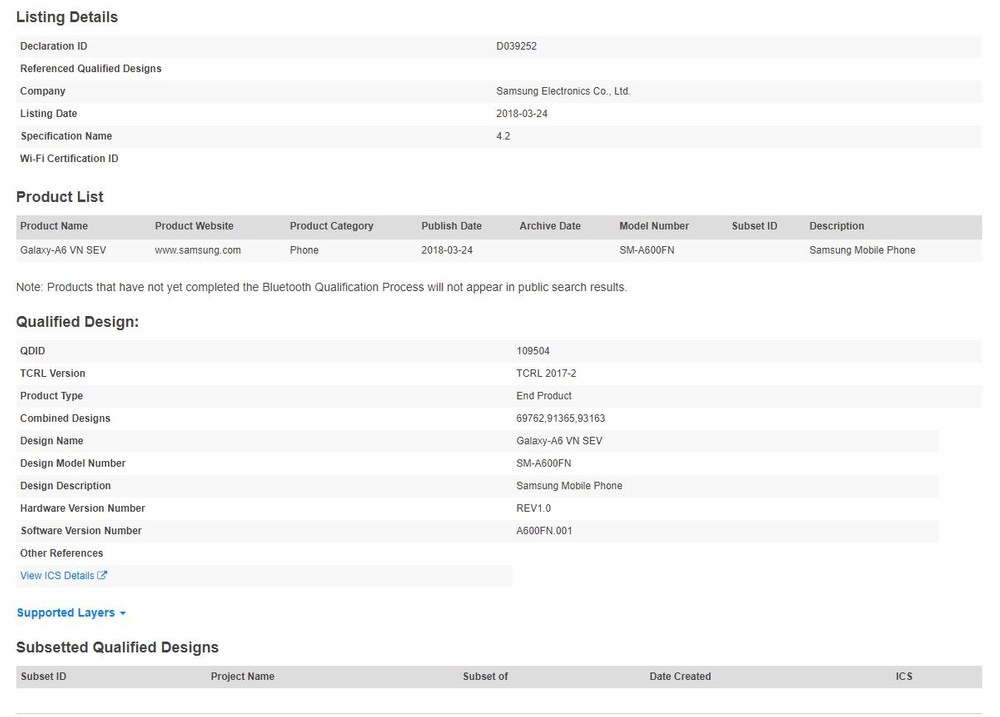1000x717 pixels.
Task: Click the Publish Date column header
Action: 451,226
